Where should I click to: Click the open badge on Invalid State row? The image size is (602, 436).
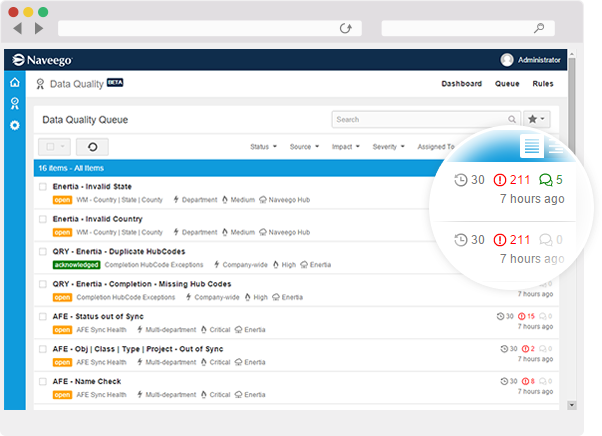(62, 200)
